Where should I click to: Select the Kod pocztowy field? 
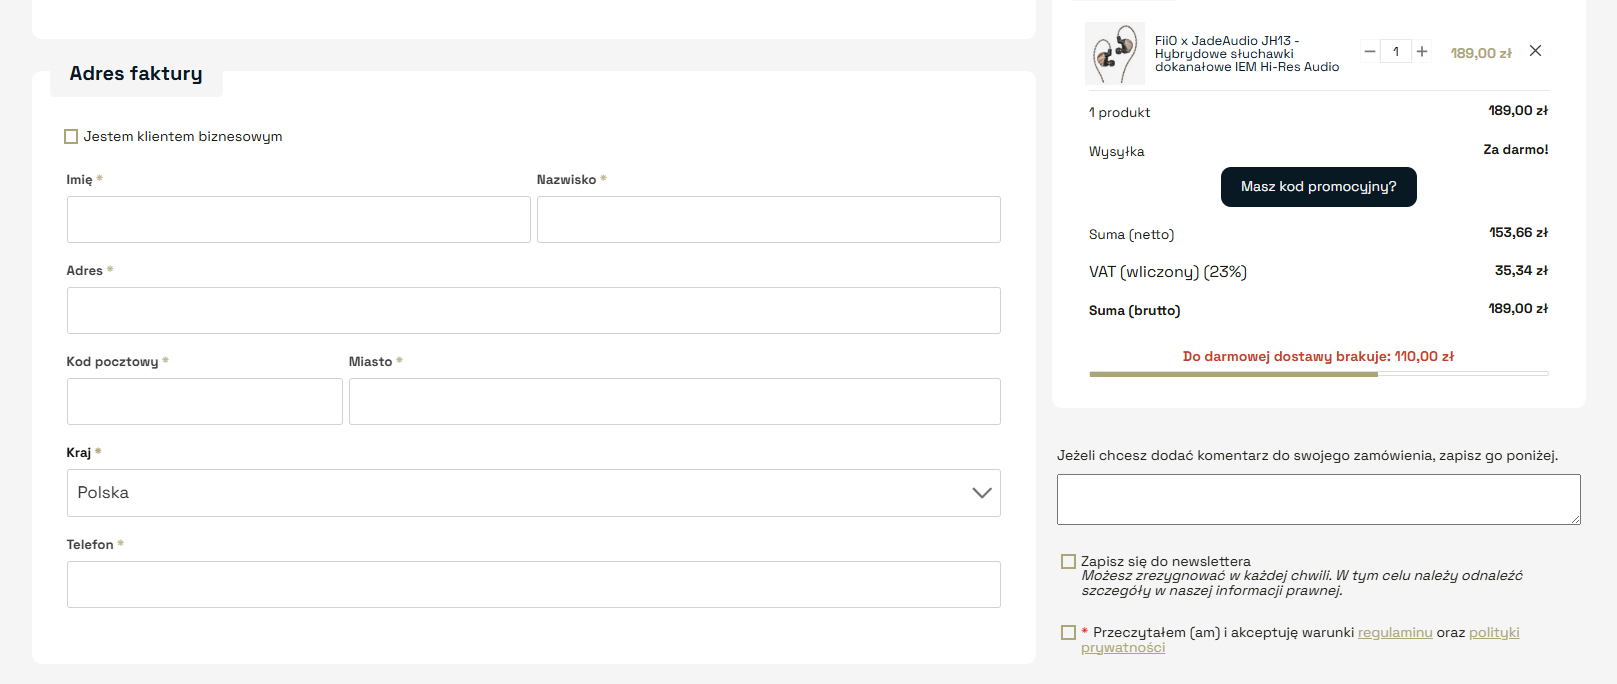click(204, 402)
